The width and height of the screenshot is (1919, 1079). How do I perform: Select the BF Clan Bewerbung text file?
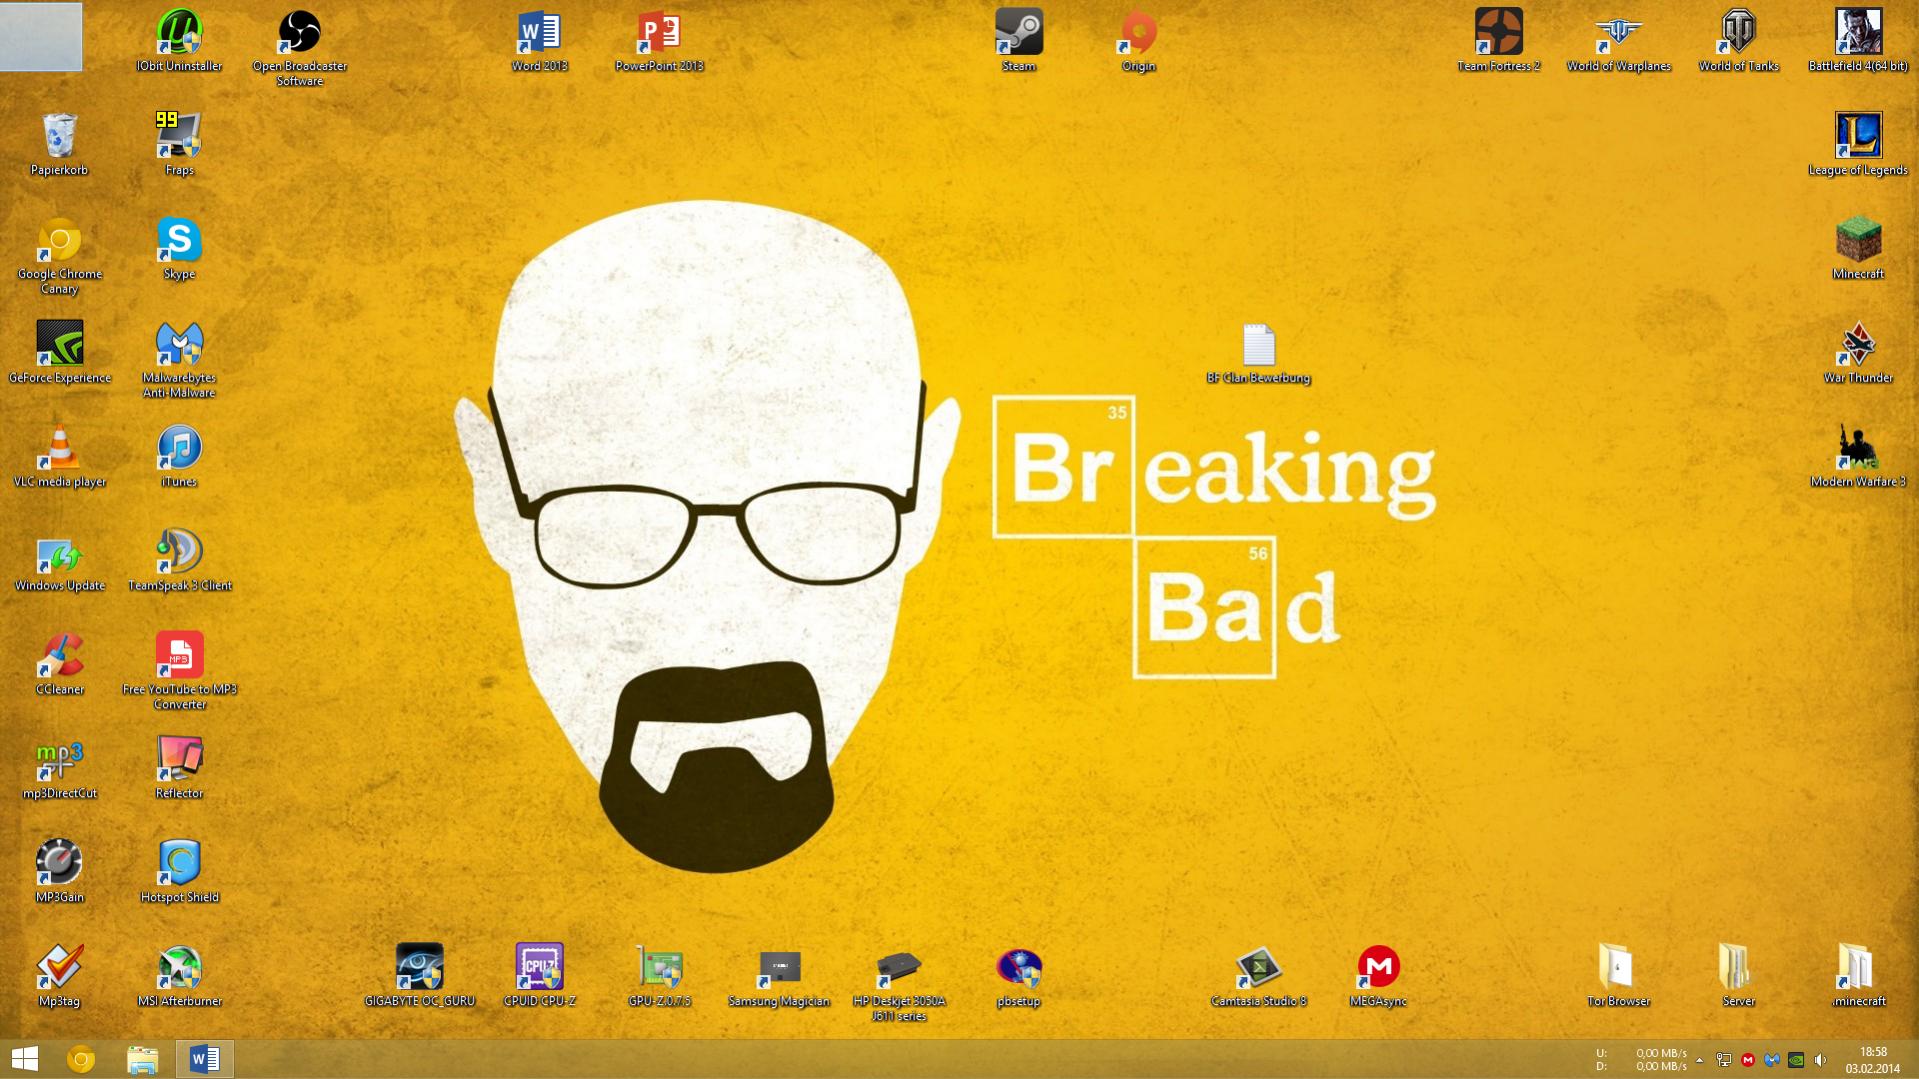coord(1258,353)
